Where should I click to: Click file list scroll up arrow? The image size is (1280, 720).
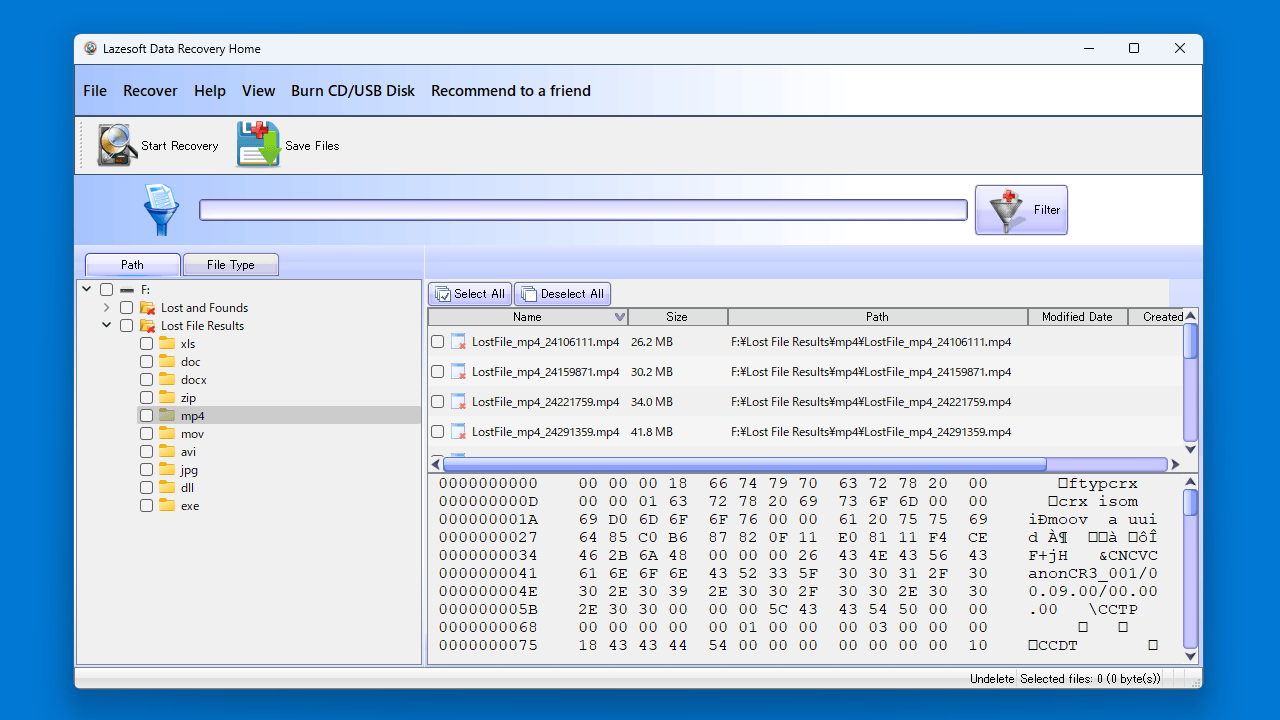pos(1190,317)
